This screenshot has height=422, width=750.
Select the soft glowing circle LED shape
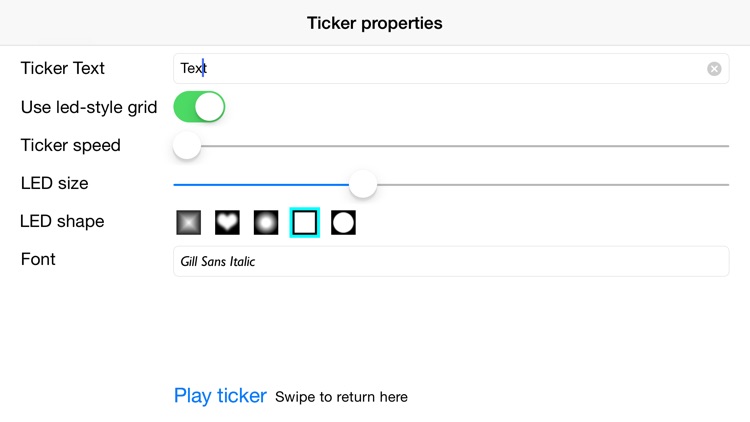(266, 222)
